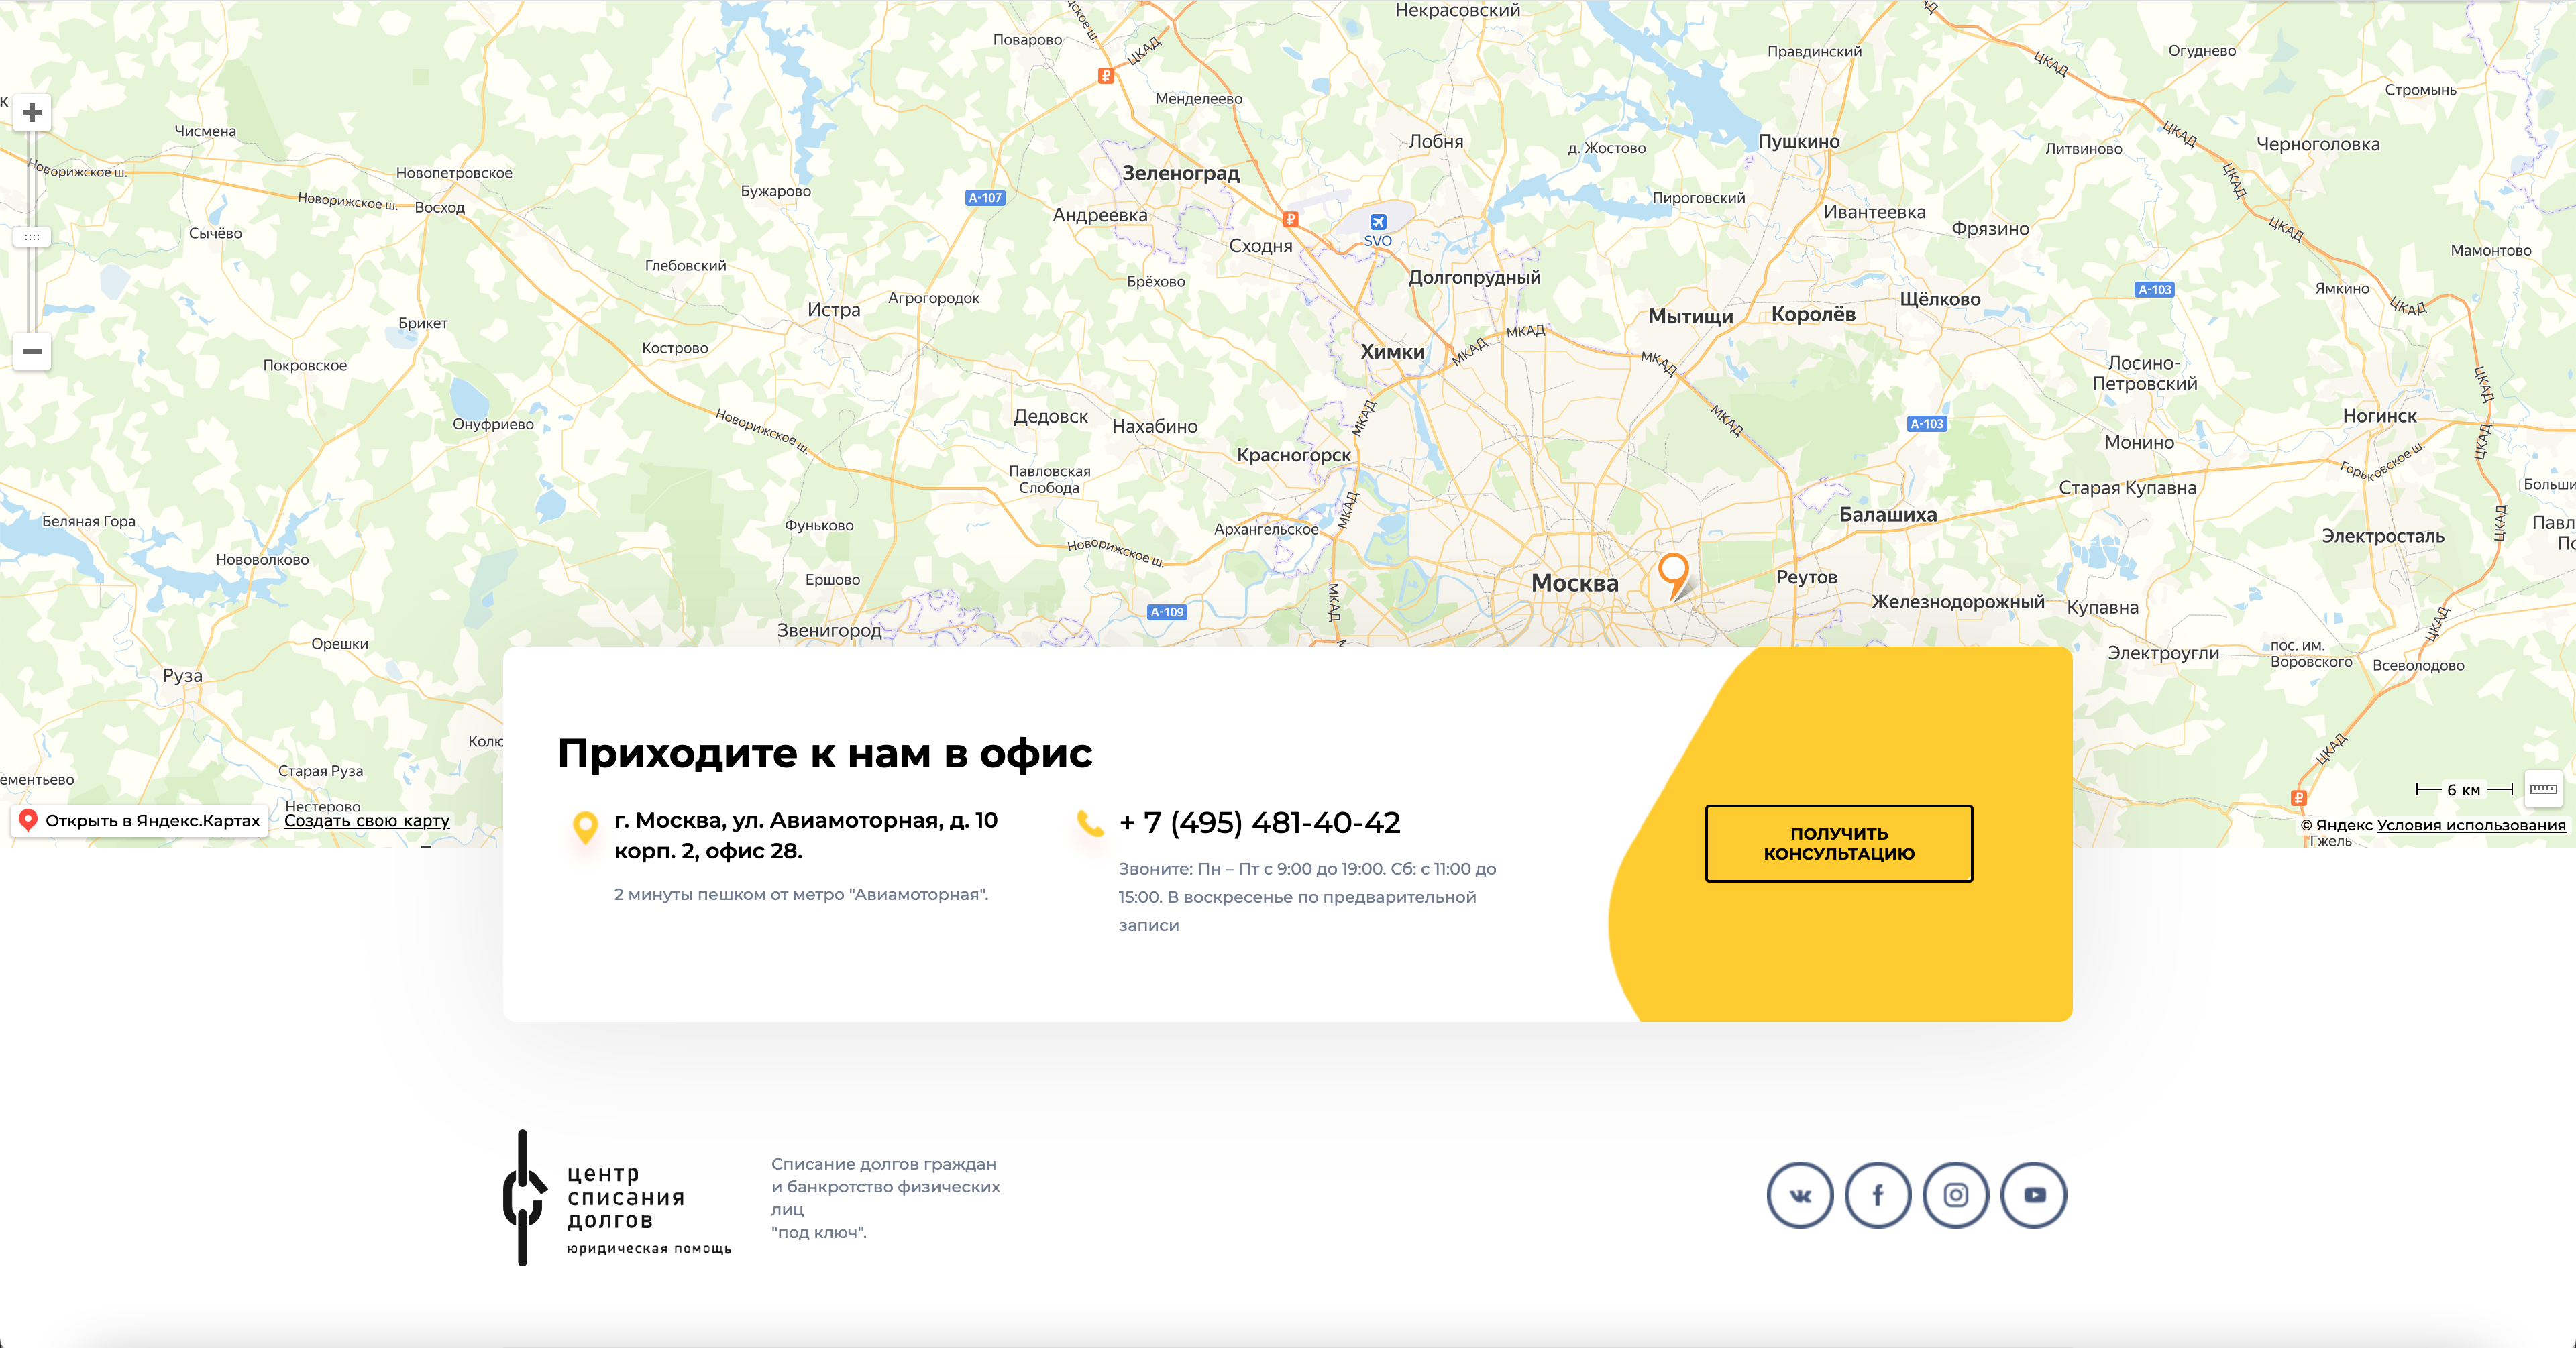
Task: Click the Звенигород label on map
Action: click(830, 631)
